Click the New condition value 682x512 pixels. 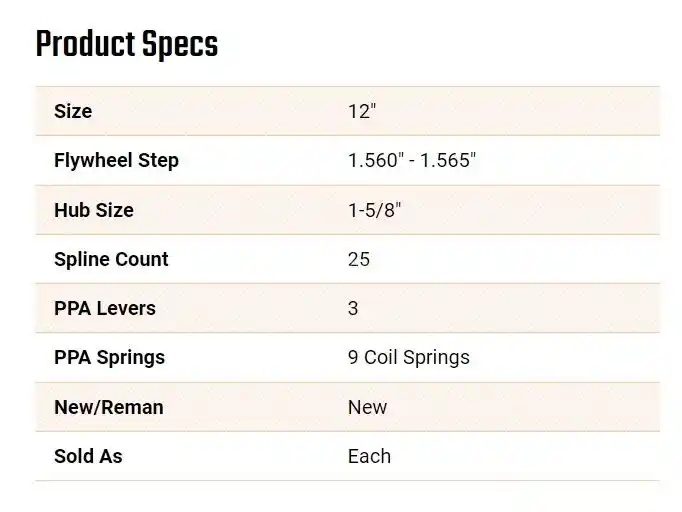point(367,408)
